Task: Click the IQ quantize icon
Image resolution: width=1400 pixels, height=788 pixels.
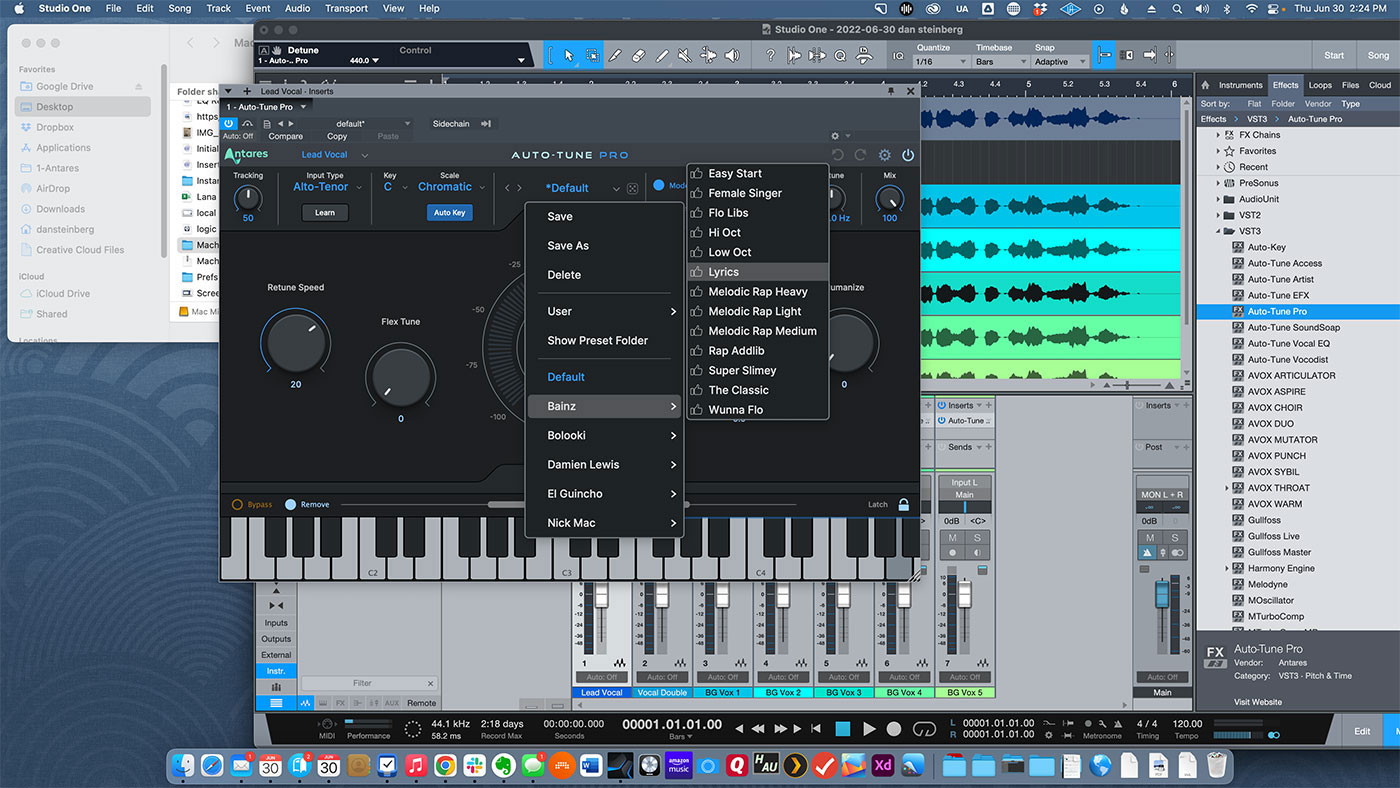Action: coord(898,56)
